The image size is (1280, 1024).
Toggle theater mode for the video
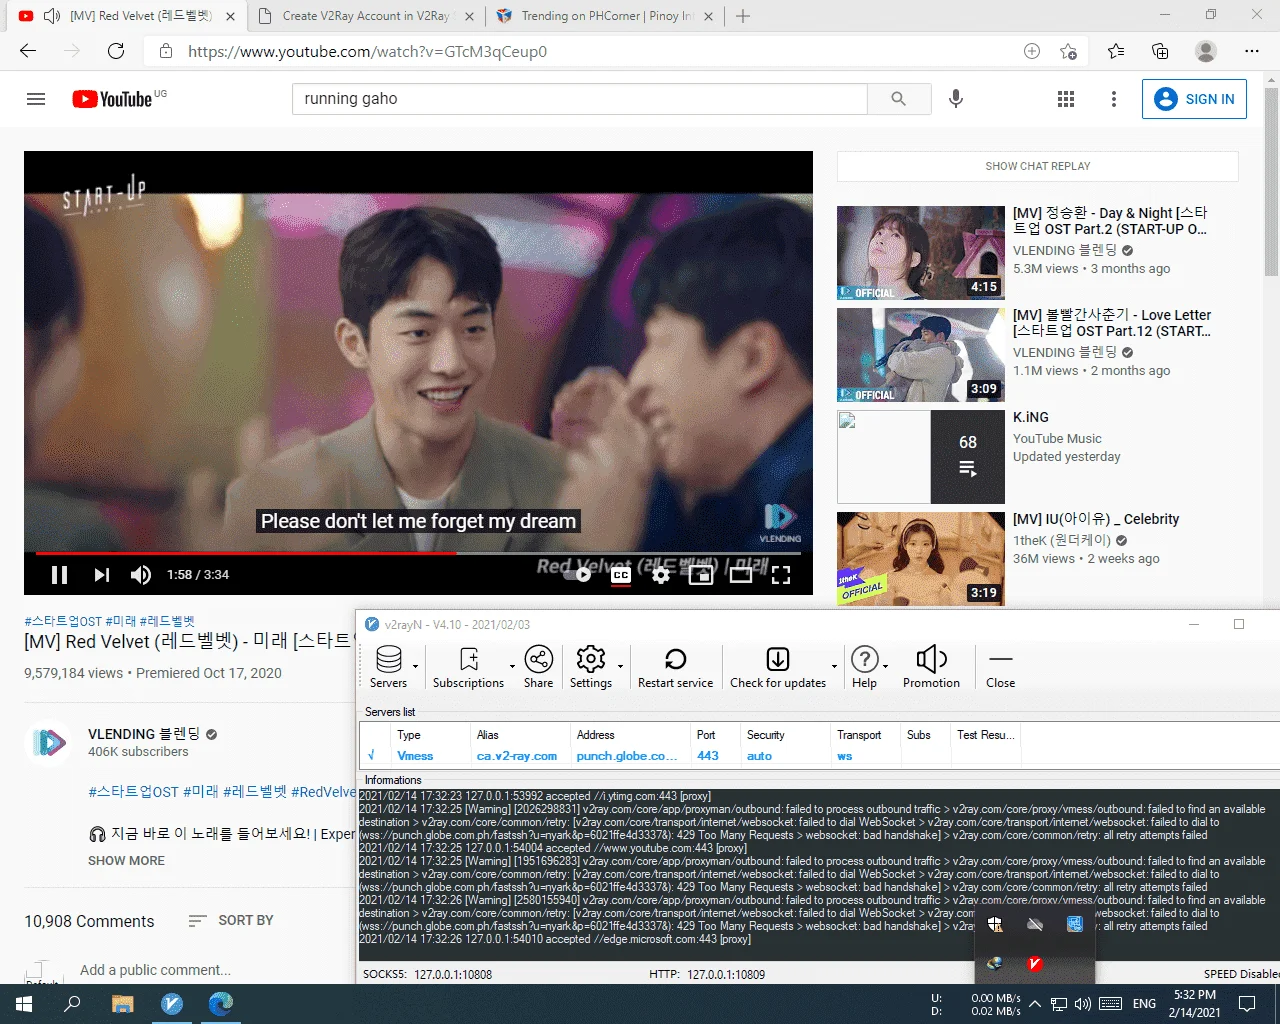(x=741, y=575)
